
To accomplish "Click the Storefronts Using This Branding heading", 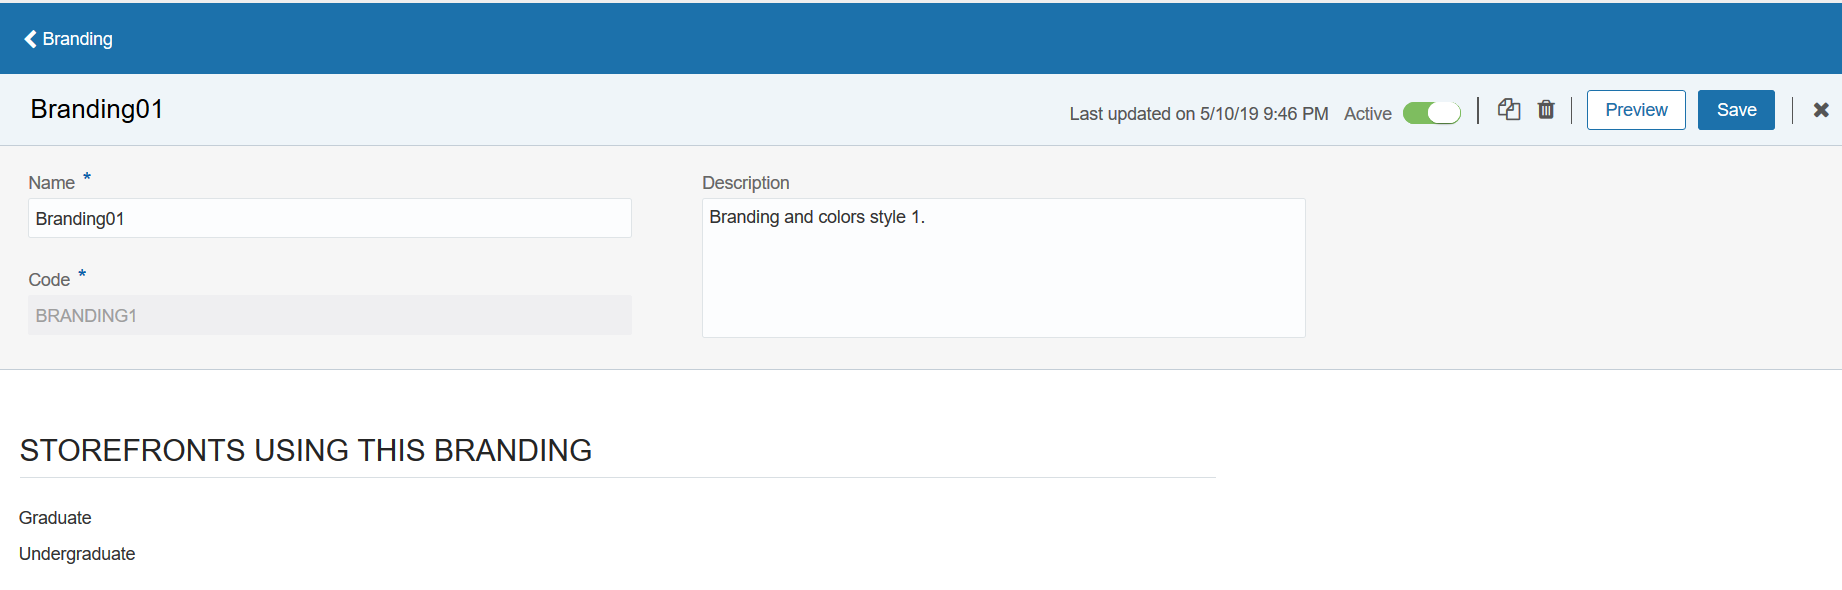I will tap(305, 451).
